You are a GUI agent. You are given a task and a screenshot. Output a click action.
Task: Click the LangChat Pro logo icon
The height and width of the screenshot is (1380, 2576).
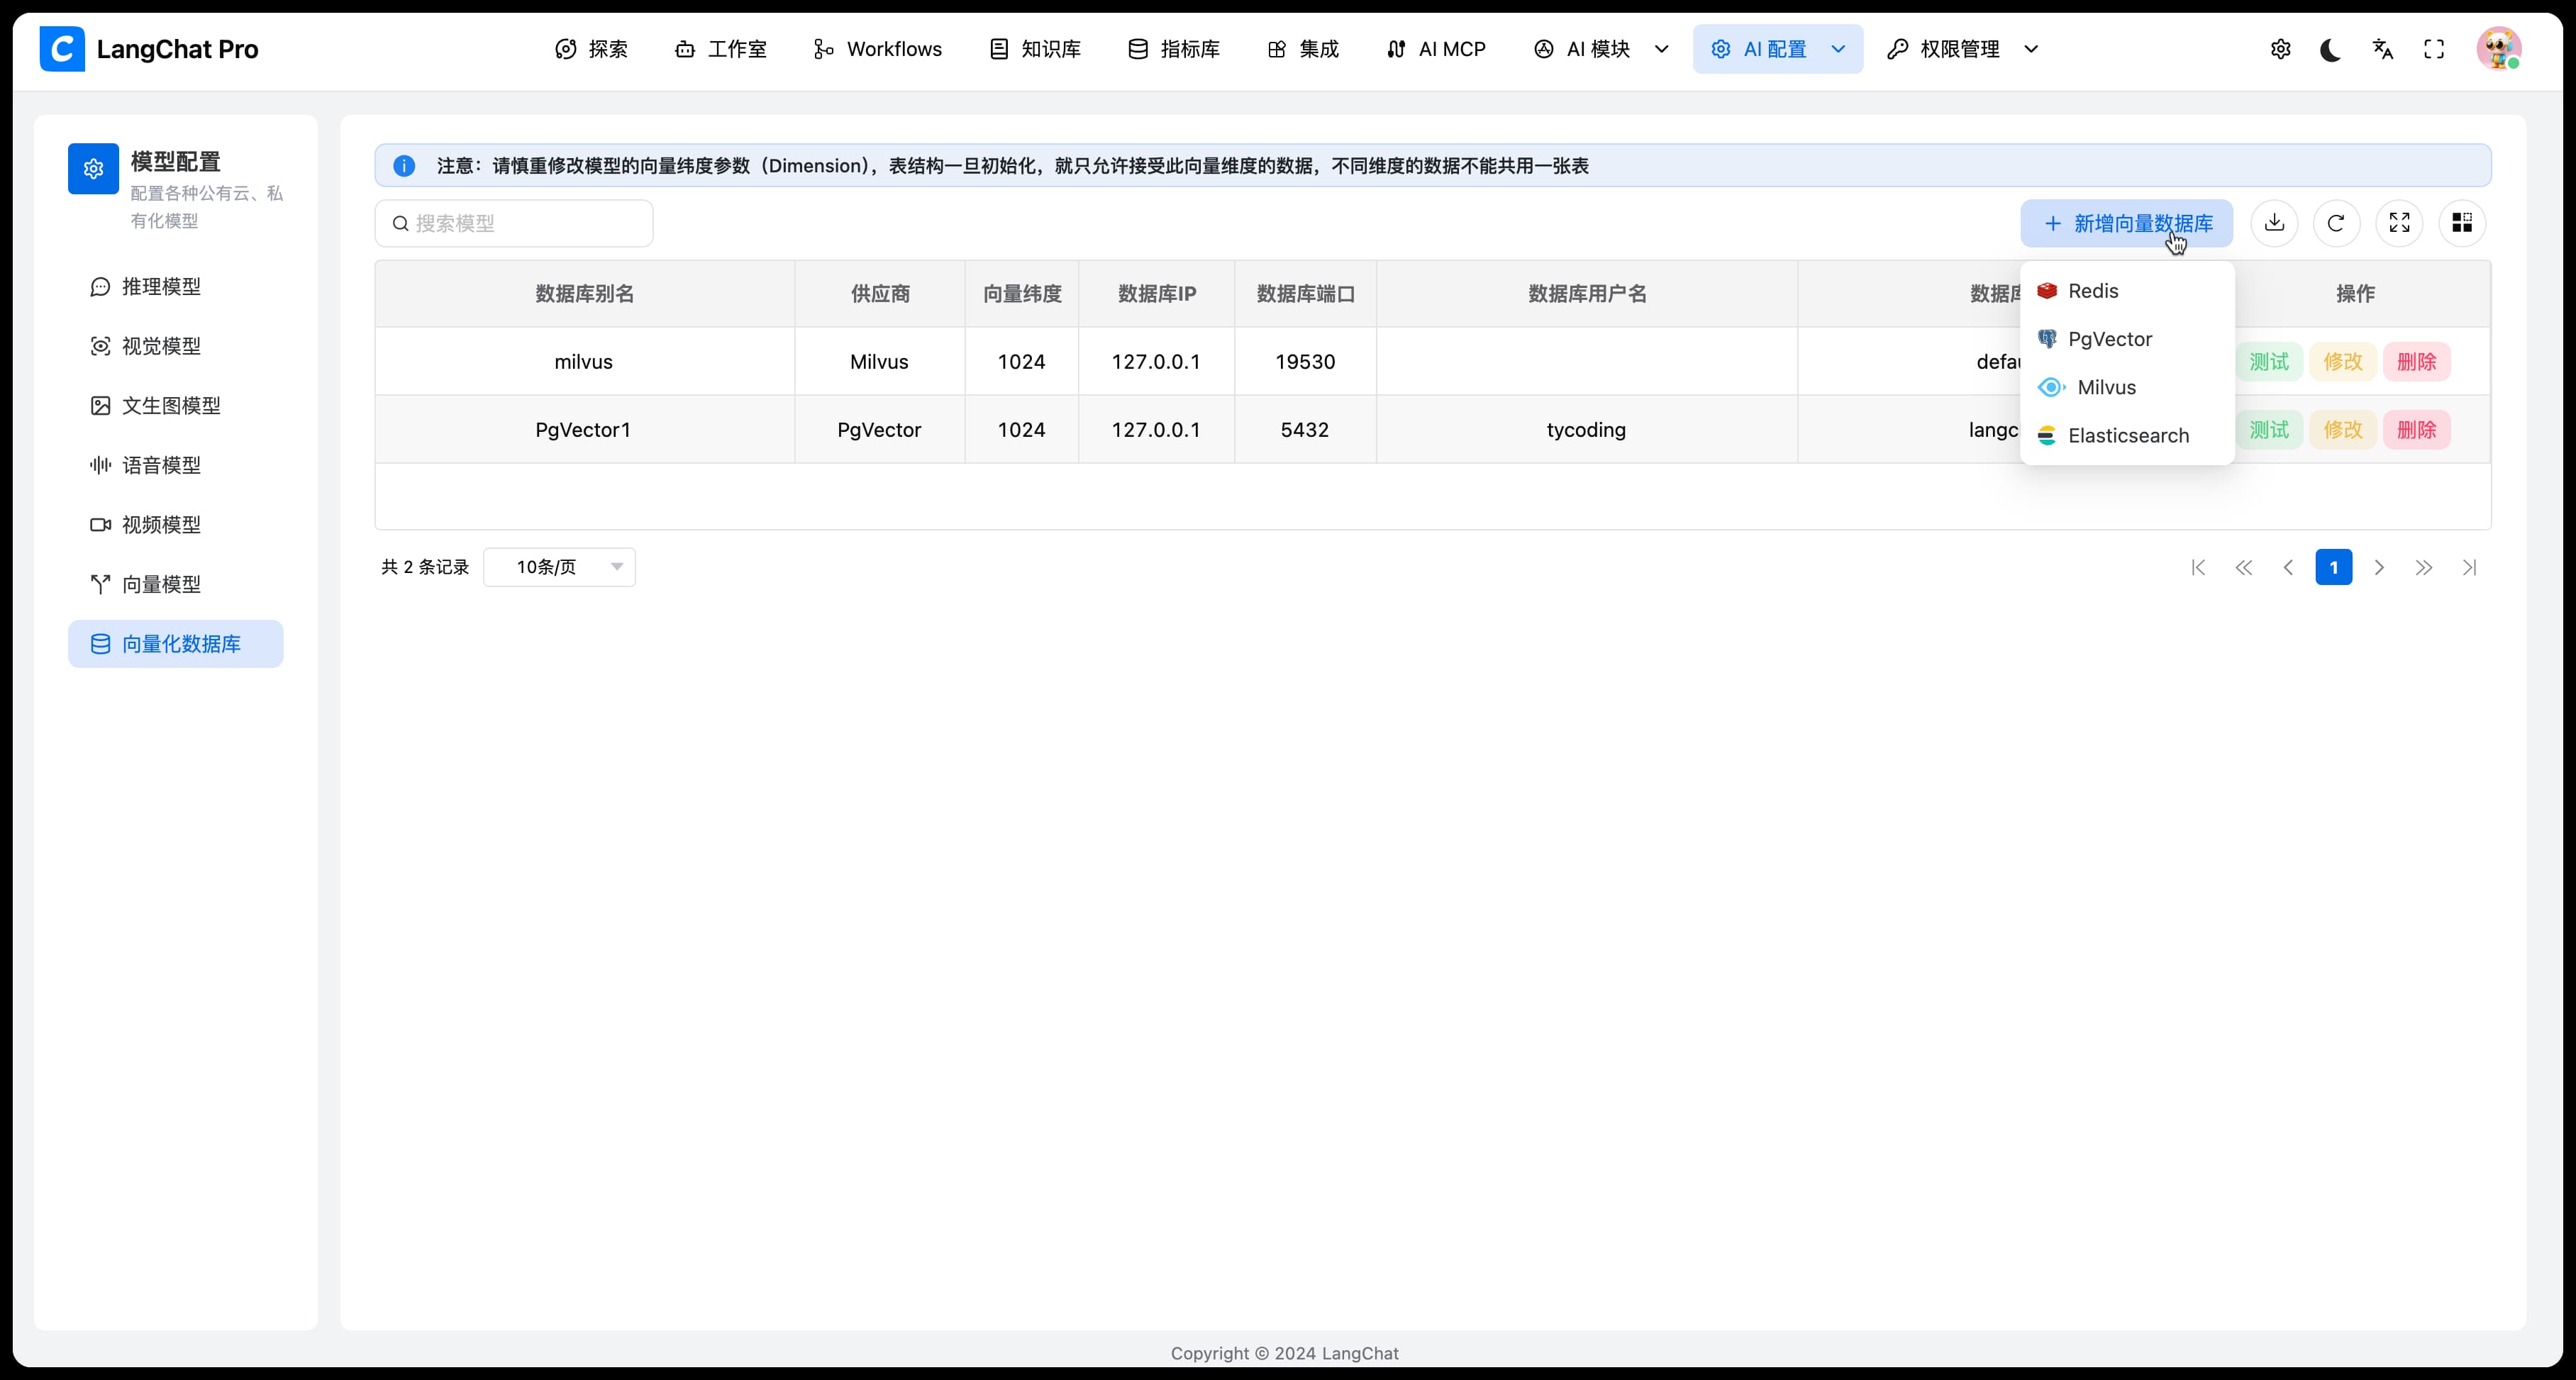pyautogui.click(x=62, y=49)
